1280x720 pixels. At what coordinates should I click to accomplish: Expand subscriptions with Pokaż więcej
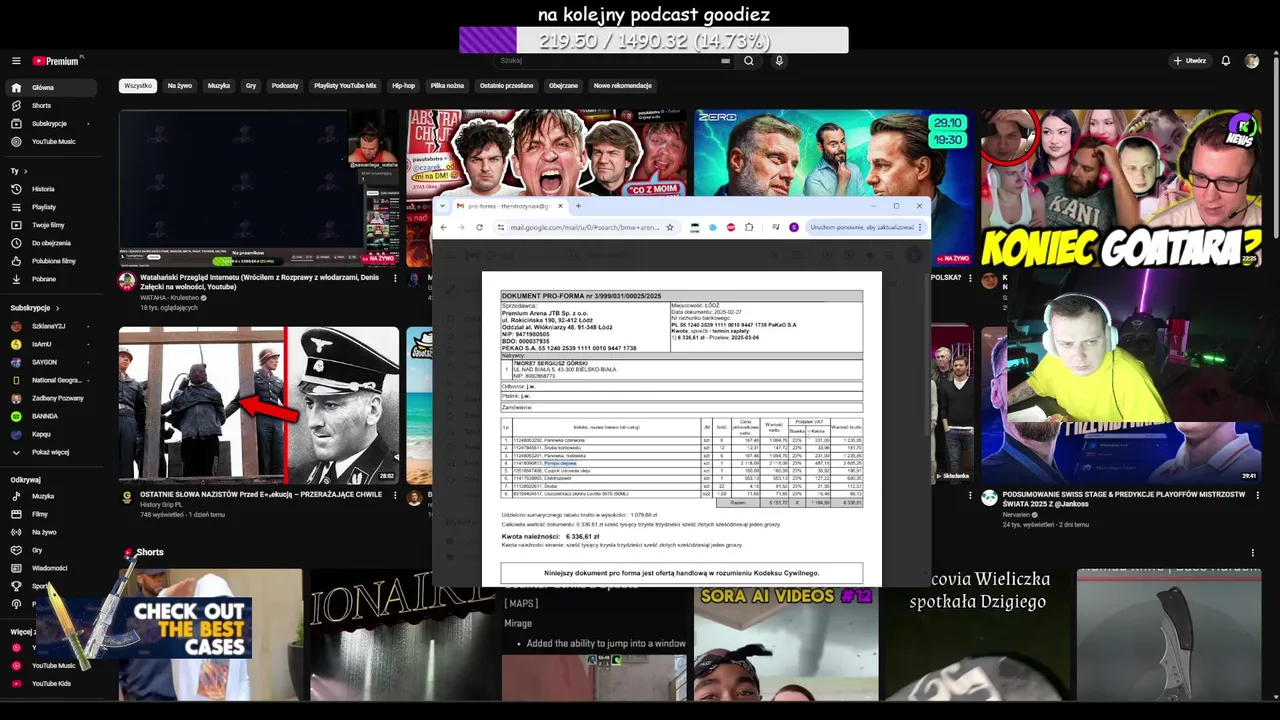50,452
